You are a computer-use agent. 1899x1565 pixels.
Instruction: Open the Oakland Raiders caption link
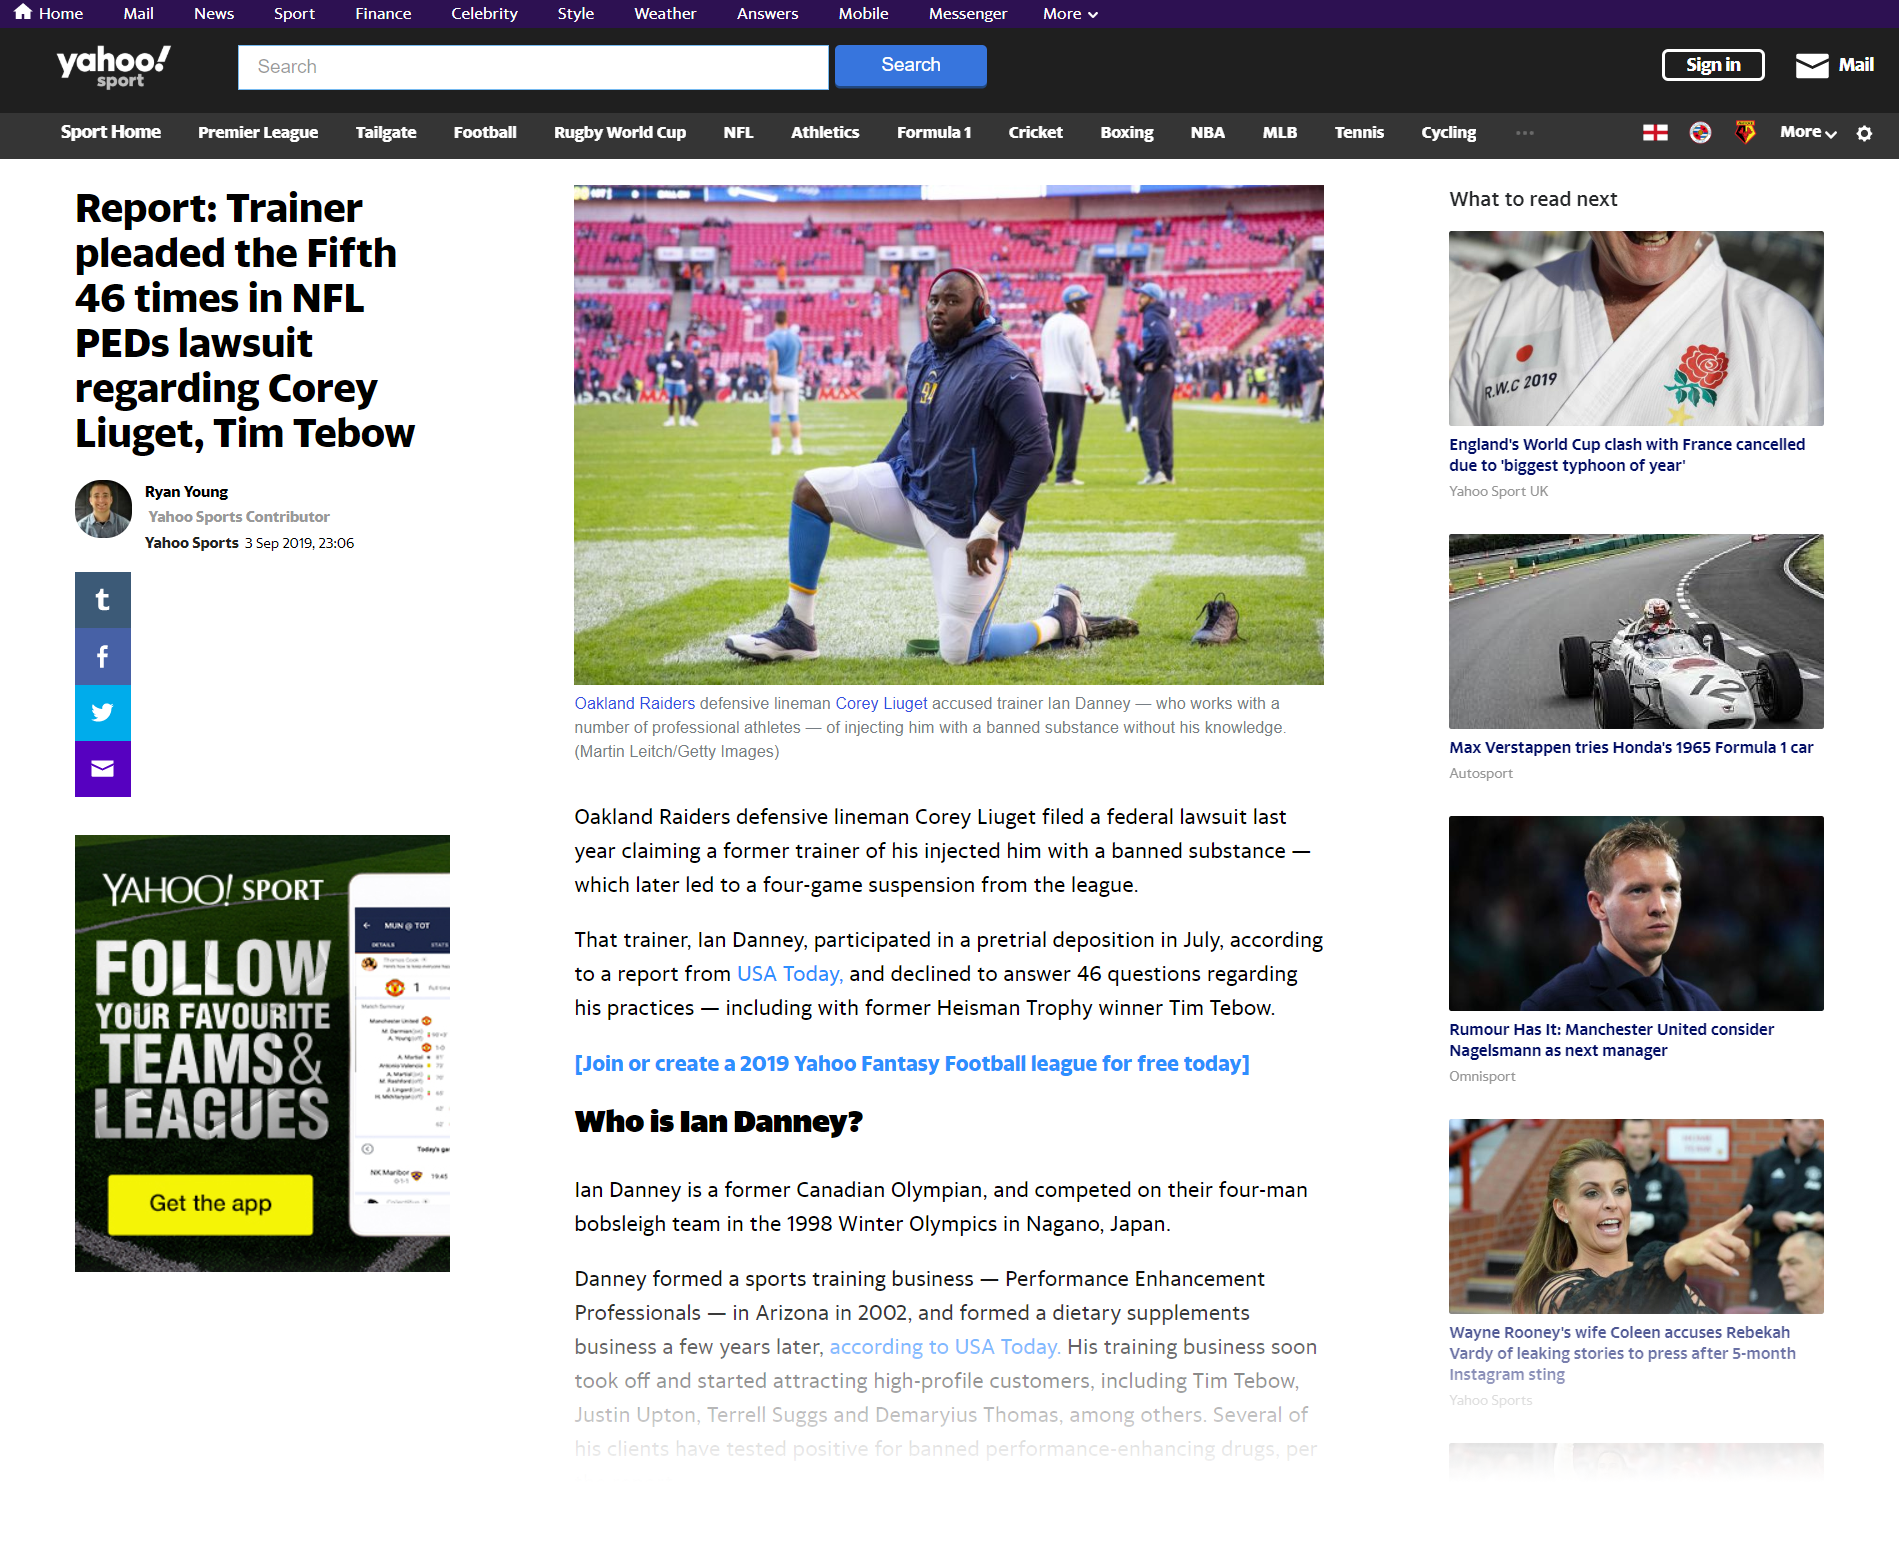click(x=634, y=704)
